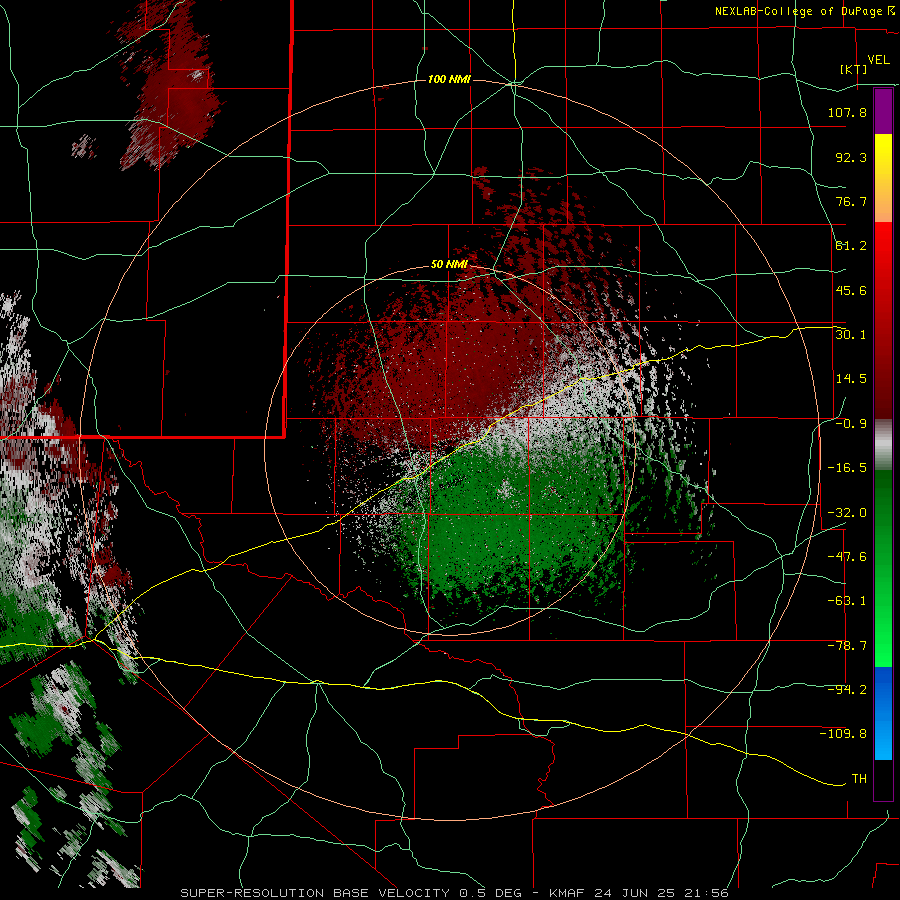Click the 50 NMI range ring label
The height and width of the screenshot is (900, 900).
pyautogui.click(x=449, y=265)
